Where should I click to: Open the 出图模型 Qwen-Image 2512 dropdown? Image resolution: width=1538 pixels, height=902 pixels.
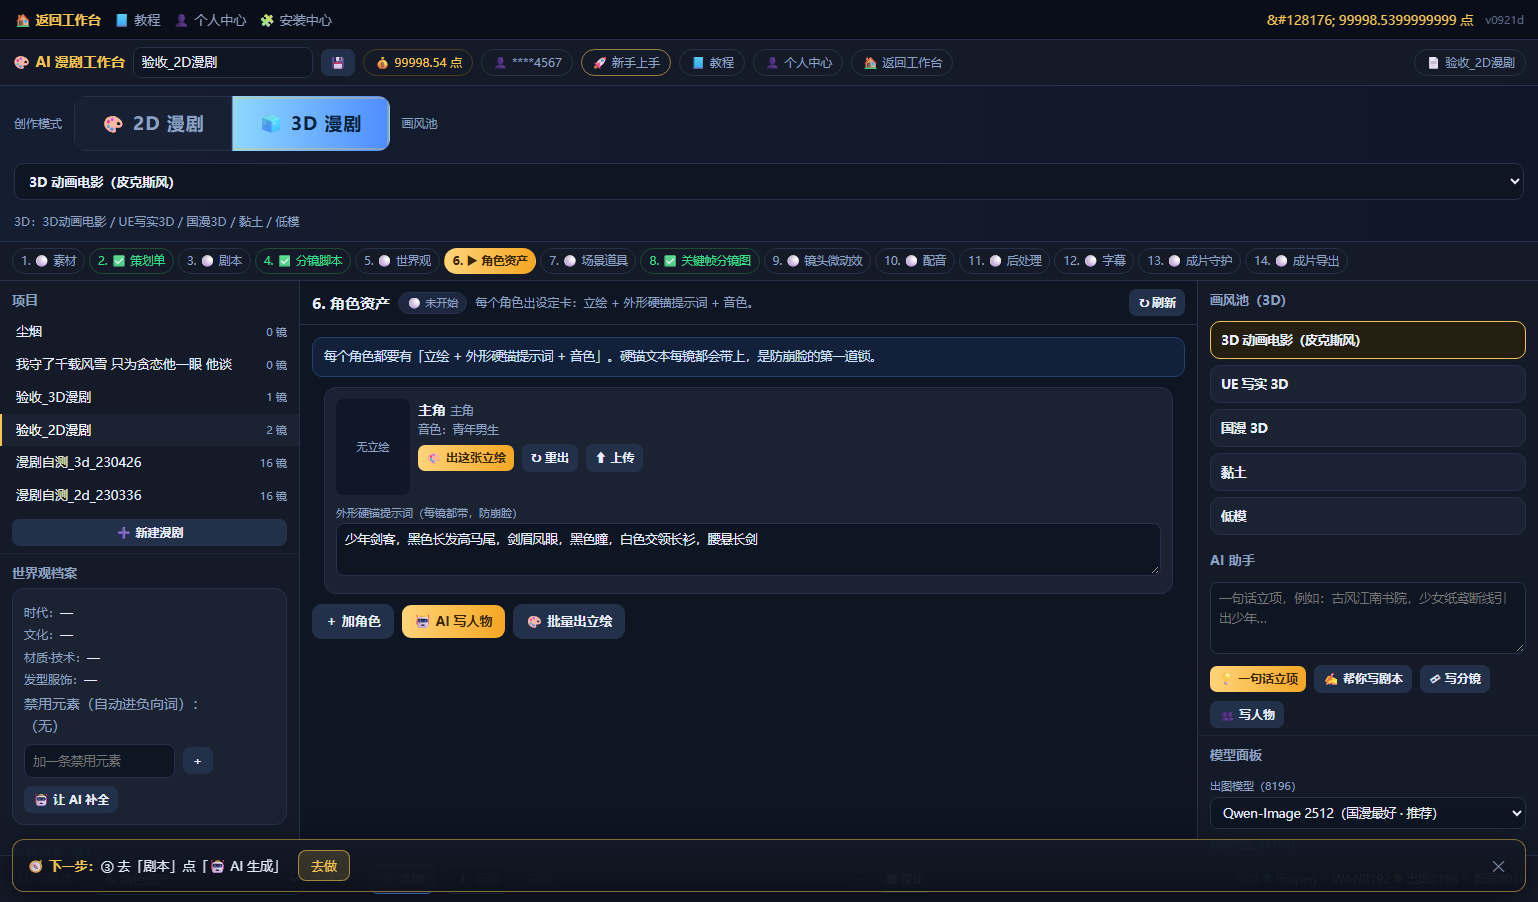coord(1367,813)
